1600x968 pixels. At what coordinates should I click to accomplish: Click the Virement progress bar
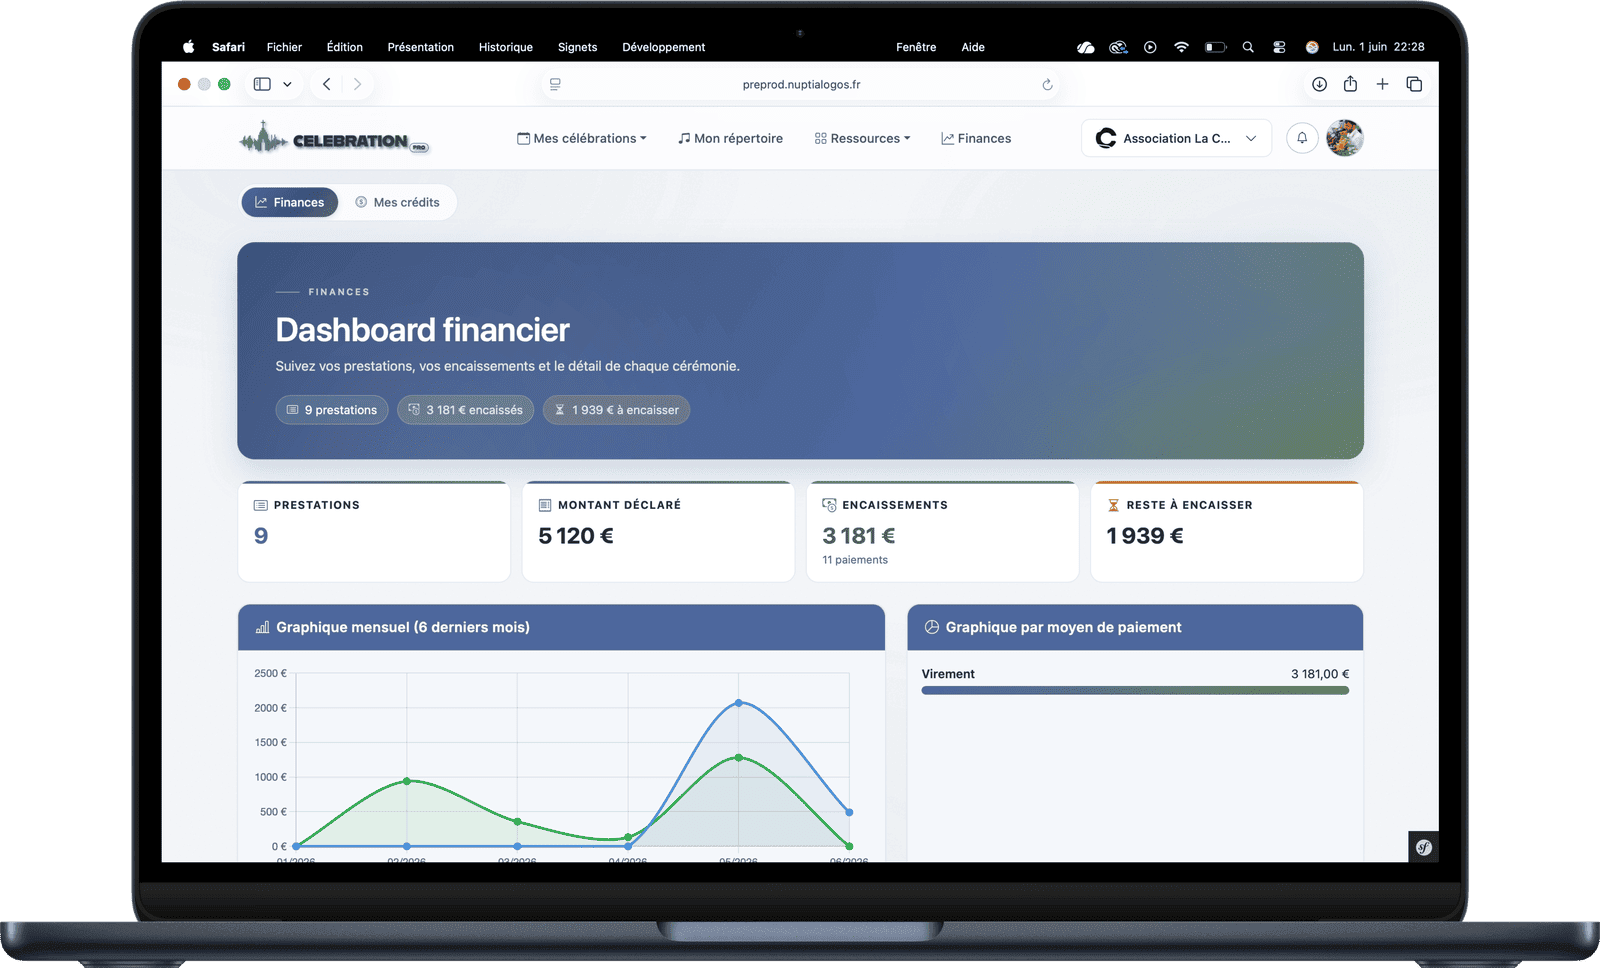point(1135,690)
